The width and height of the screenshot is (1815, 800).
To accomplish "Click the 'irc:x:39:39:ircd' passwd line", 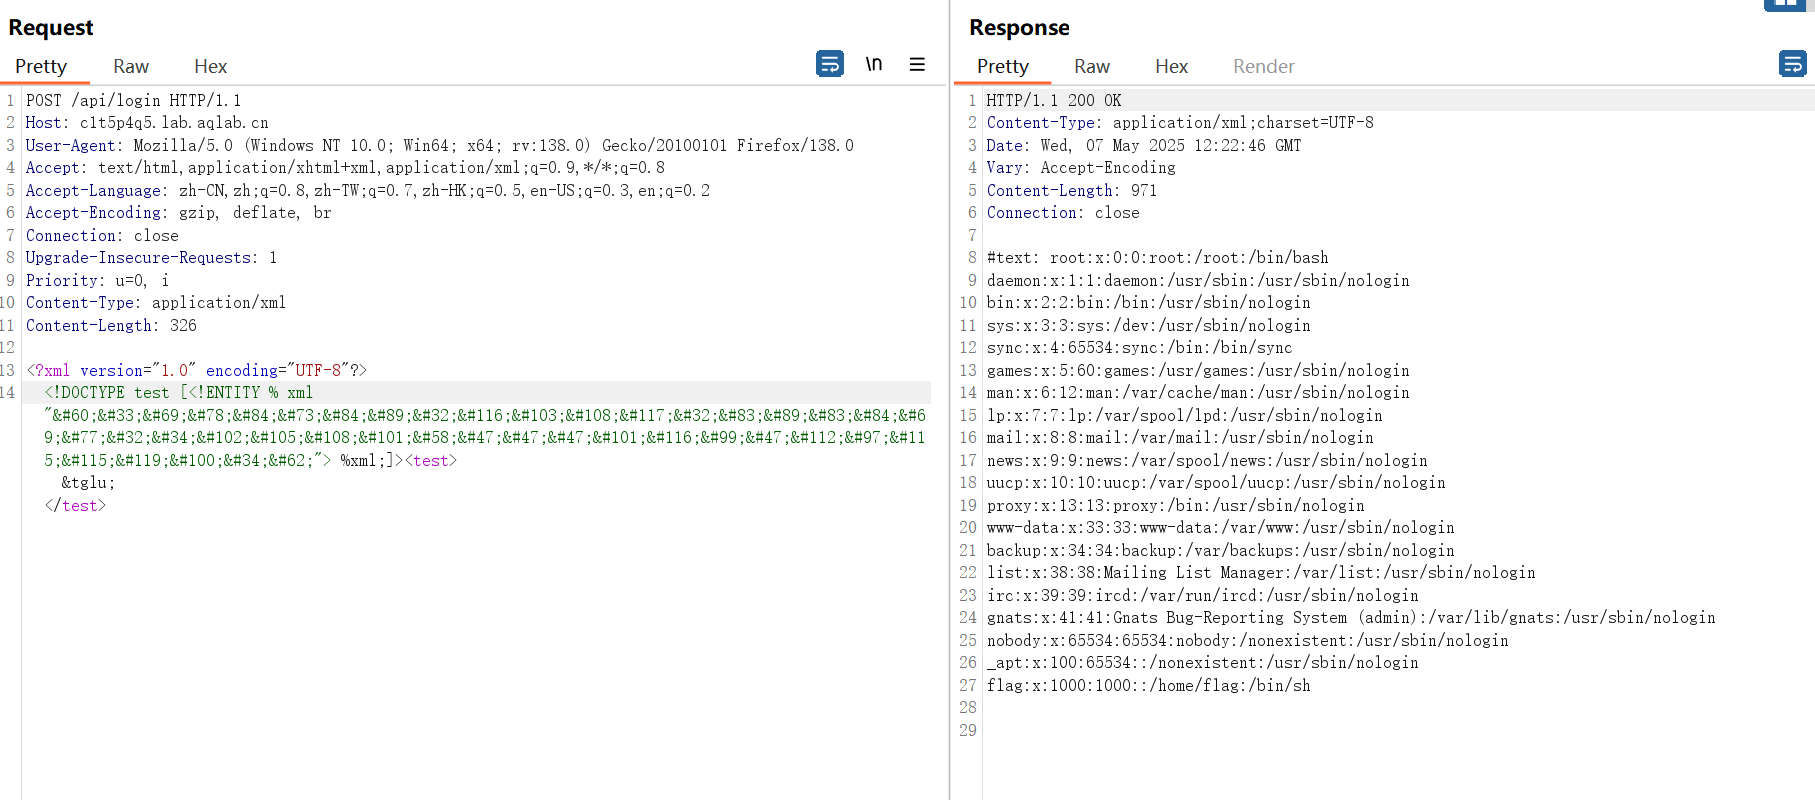I will click(x=1203, y=596).
